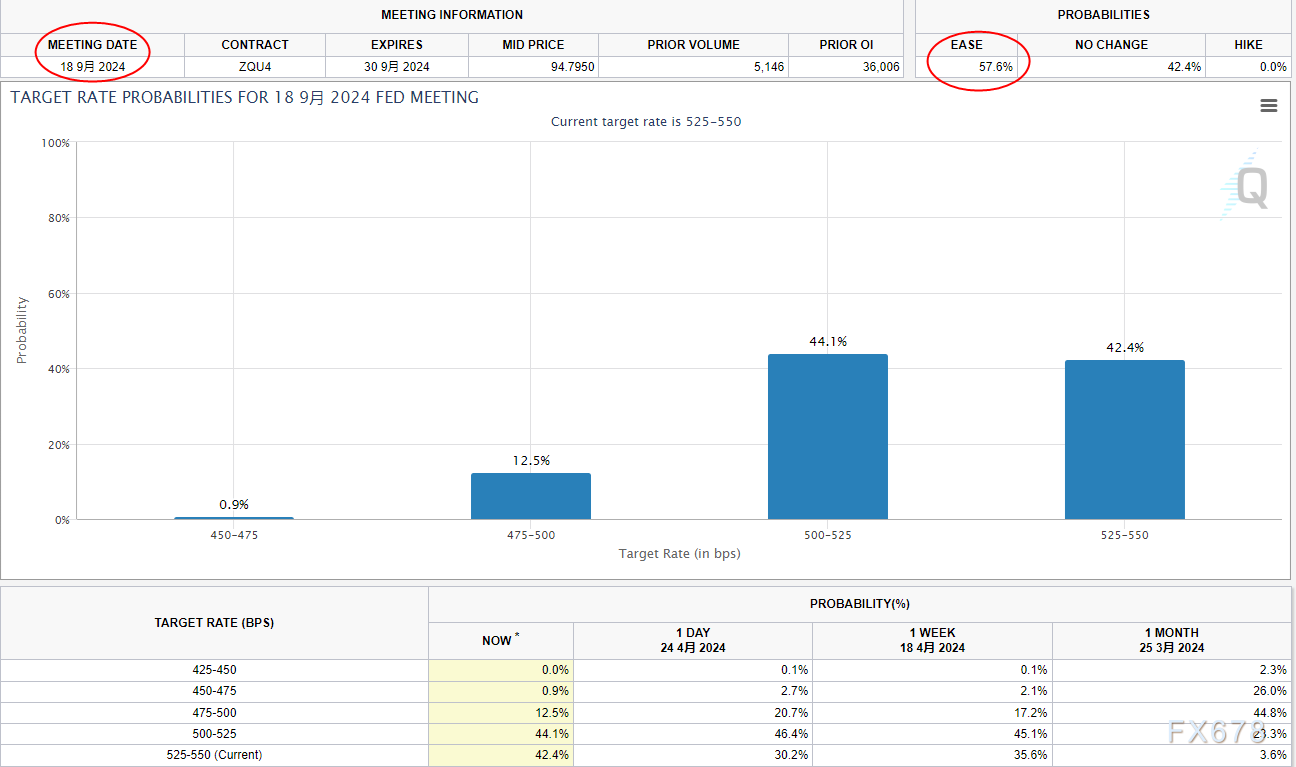Click the 525-550 bar showing 42.4%
Image resolution: width=1296 pixels, height=767 pixels.
1124,440
